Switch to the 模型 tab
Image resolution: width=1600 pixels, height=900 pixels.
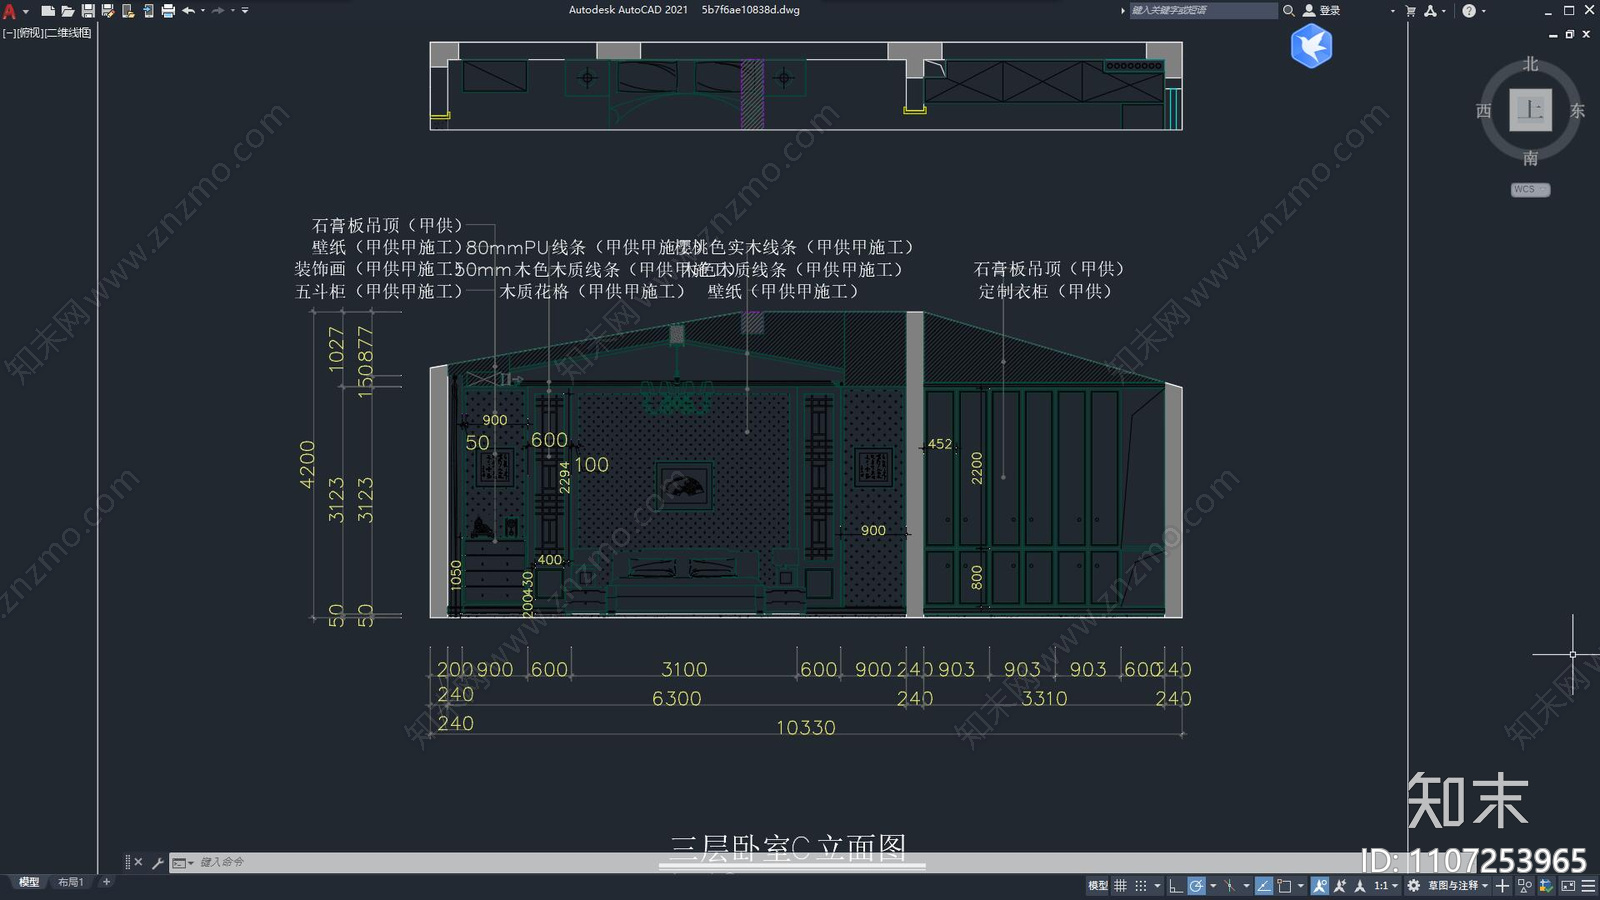click(x=29, y=882)
